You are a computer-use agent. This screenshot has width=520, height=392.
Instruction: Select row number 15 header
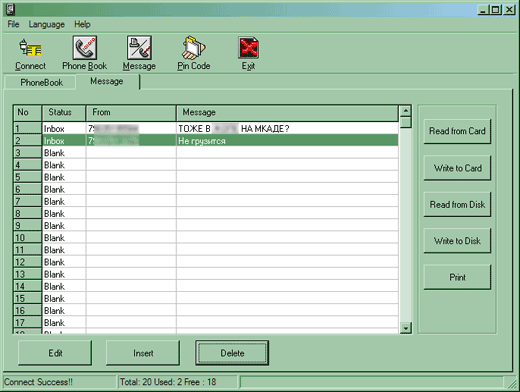point(27,298)
